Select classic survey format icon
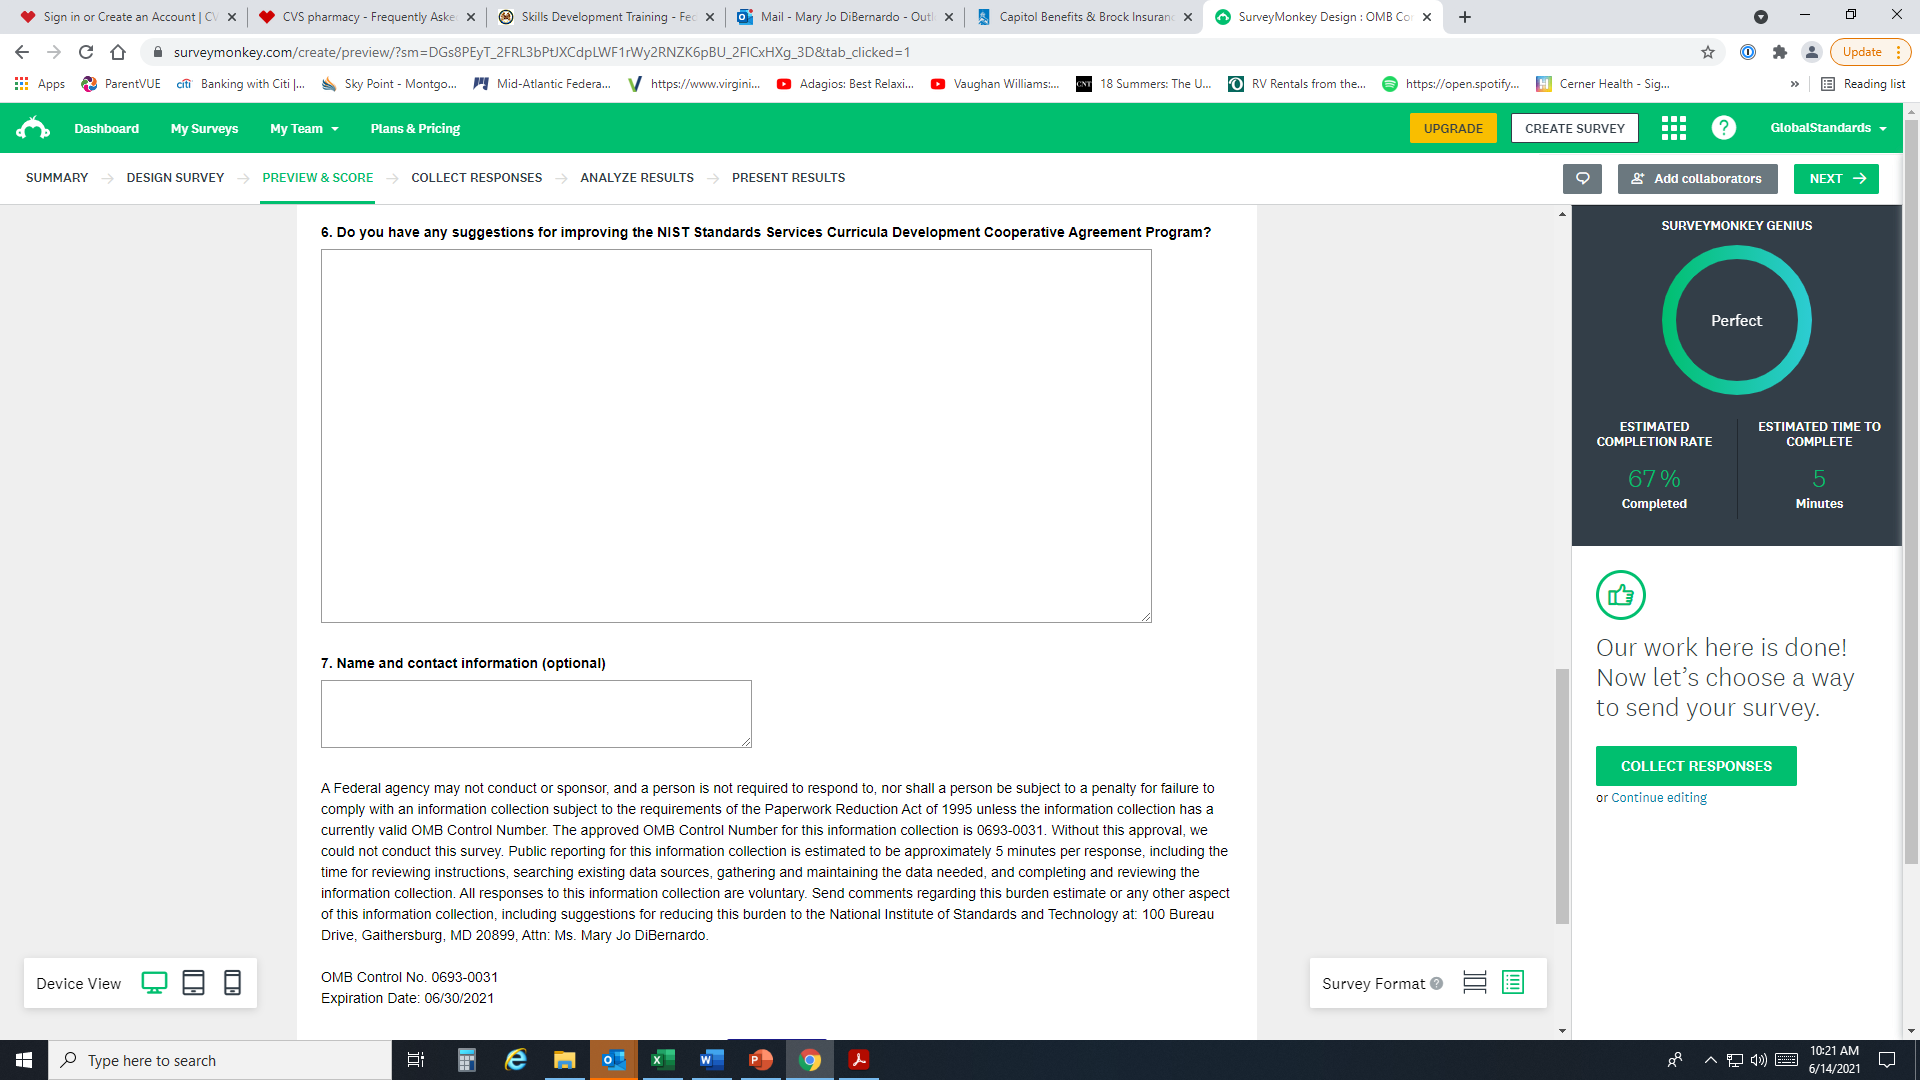This screenshot has height=1080, width=1920. 1513,983
